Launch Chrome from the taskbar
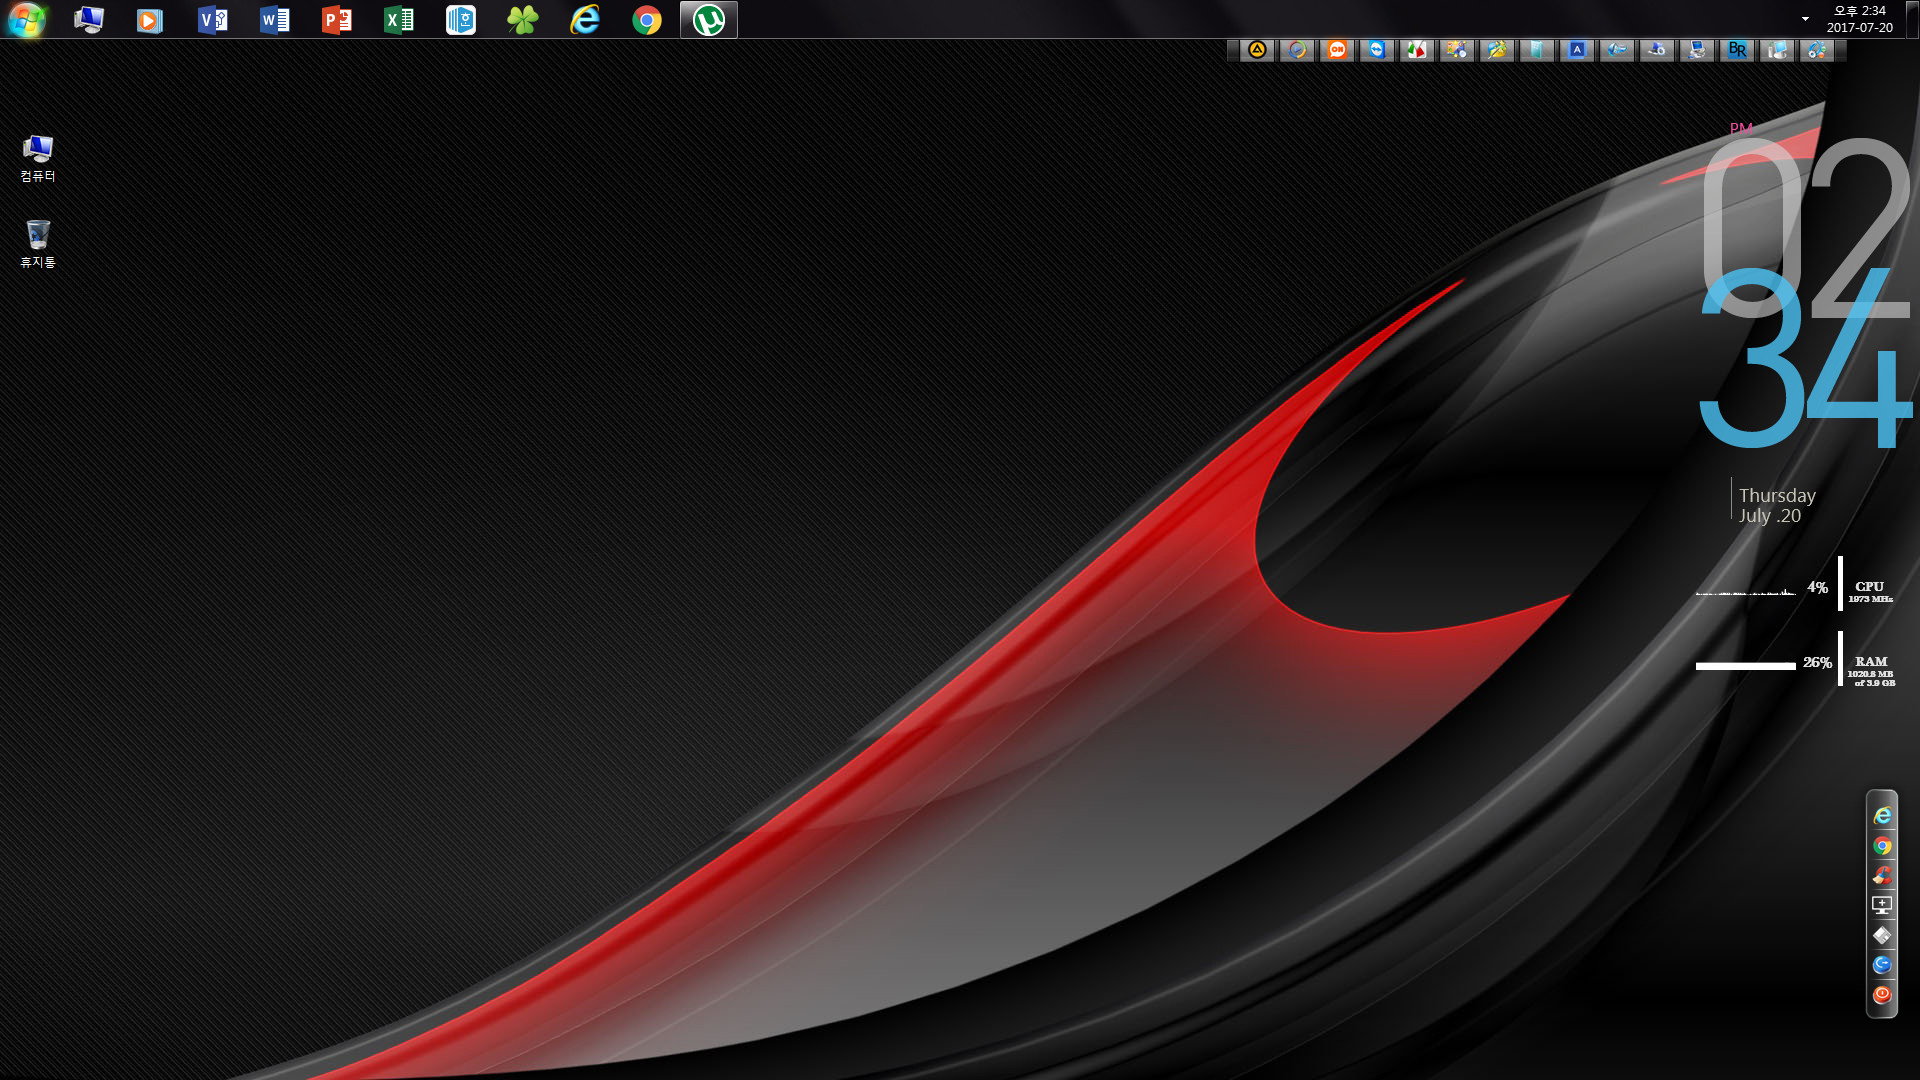Viewport: 1920px width, 1080px height. point(646,19)
